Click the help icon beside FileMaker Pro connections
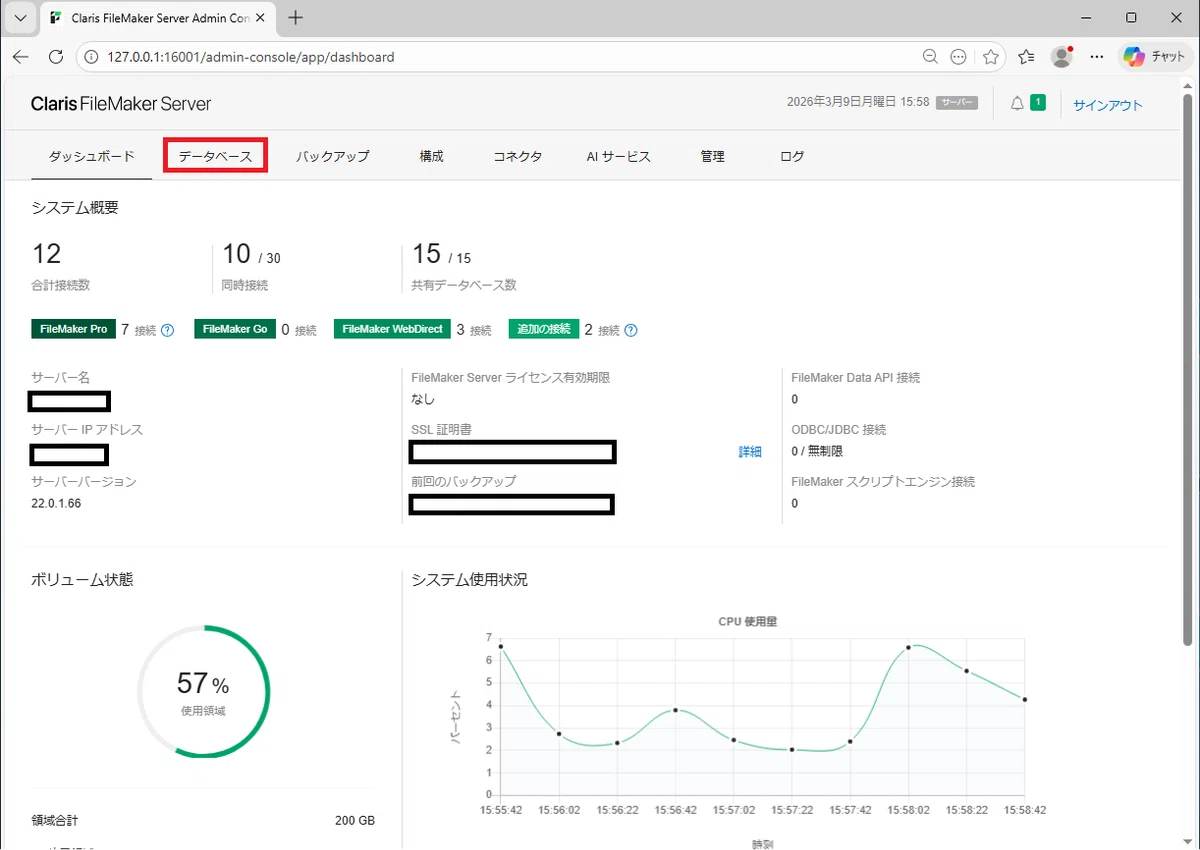1200x850 pixels. point(168,330)
